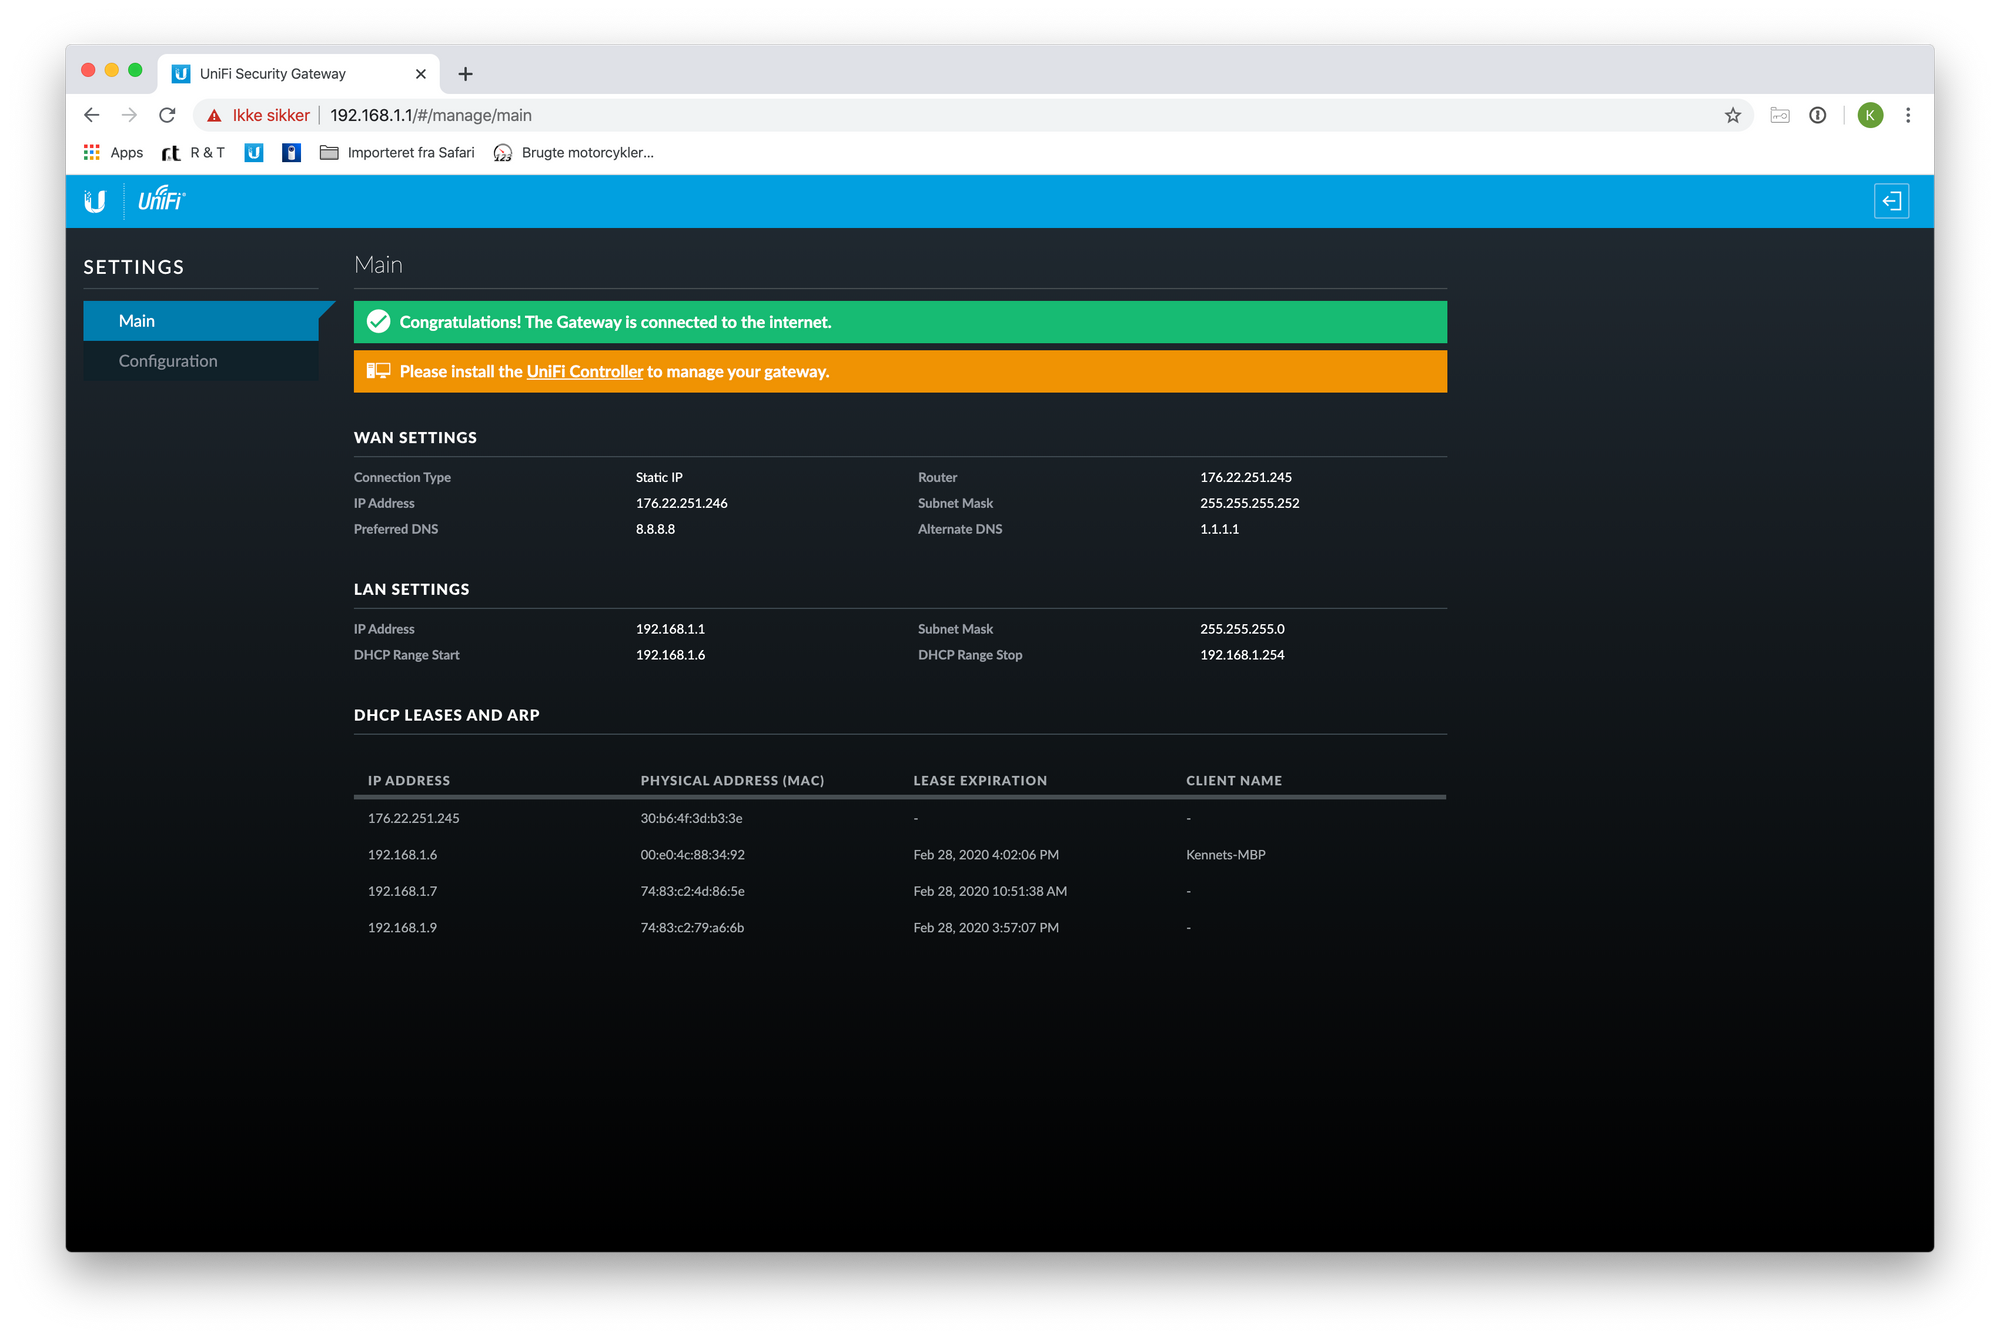The width and height of the screenshot is (2000, 1339).
Task: Click the DHCP LEASES AND ARP heading
Action: [x=446, y=715]
